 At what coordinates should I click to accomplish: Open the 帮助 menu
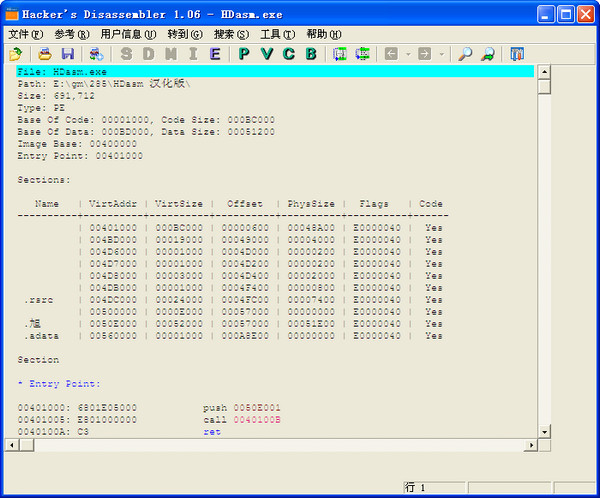click(x=322, y=34)
